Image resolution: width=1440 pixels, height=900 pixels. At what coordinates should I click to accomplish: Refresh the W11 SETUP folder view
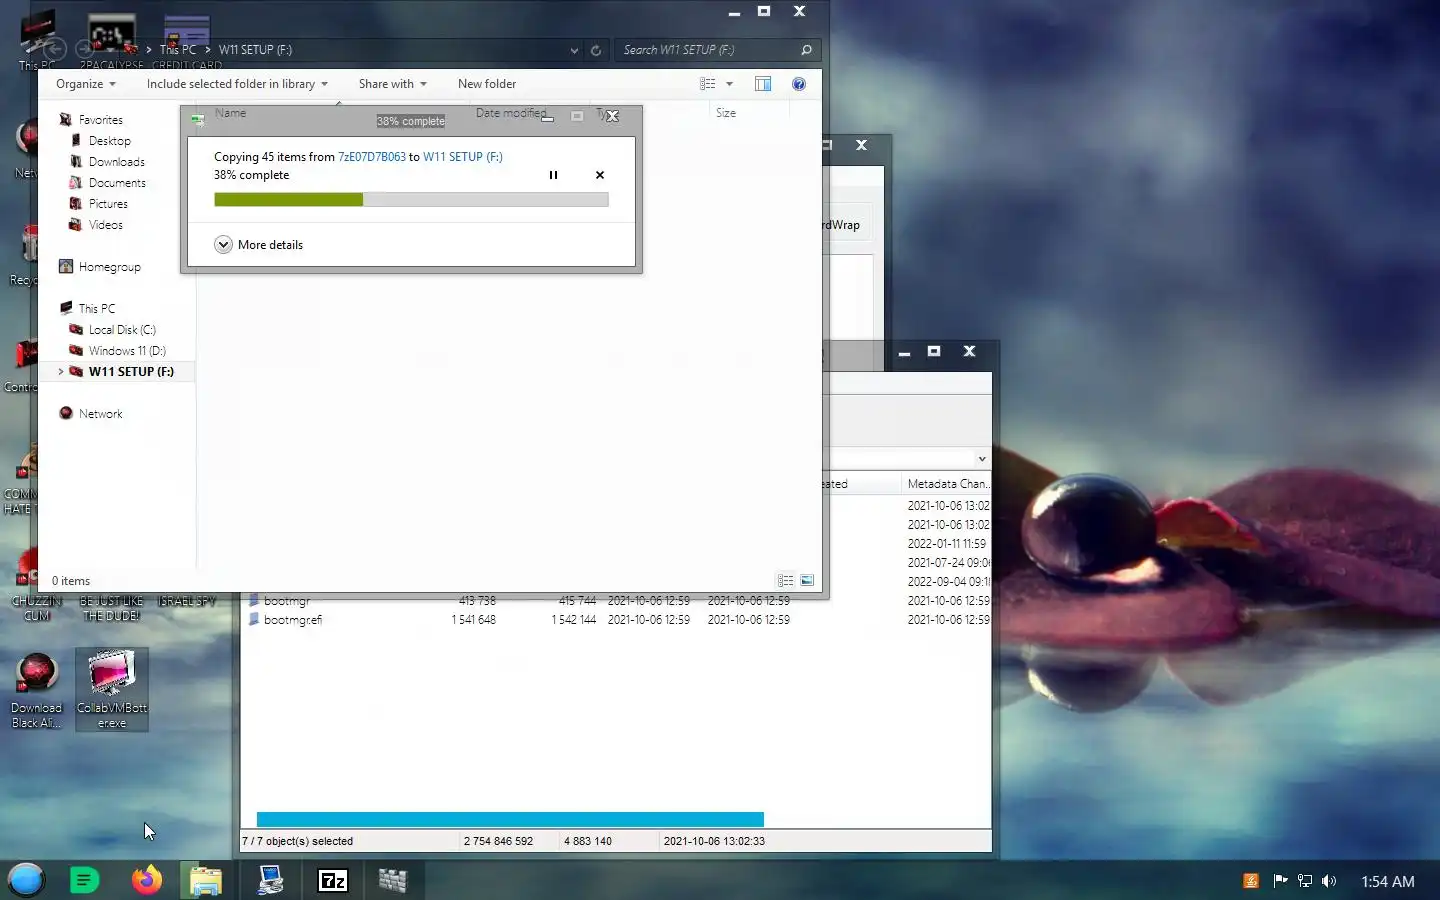point(596,50)
